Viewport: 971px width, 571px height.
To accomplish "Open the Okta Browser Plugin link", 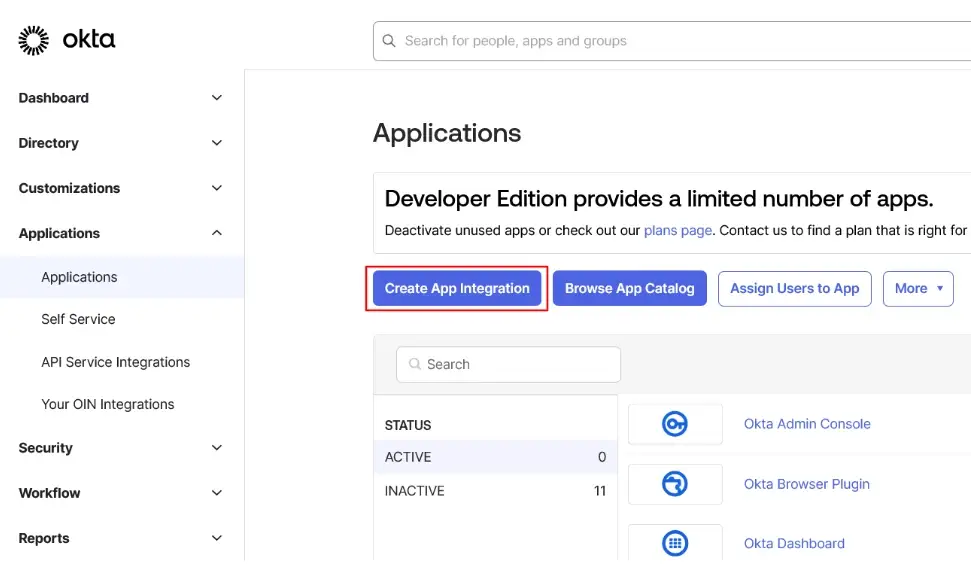I will tap(806, 484).
